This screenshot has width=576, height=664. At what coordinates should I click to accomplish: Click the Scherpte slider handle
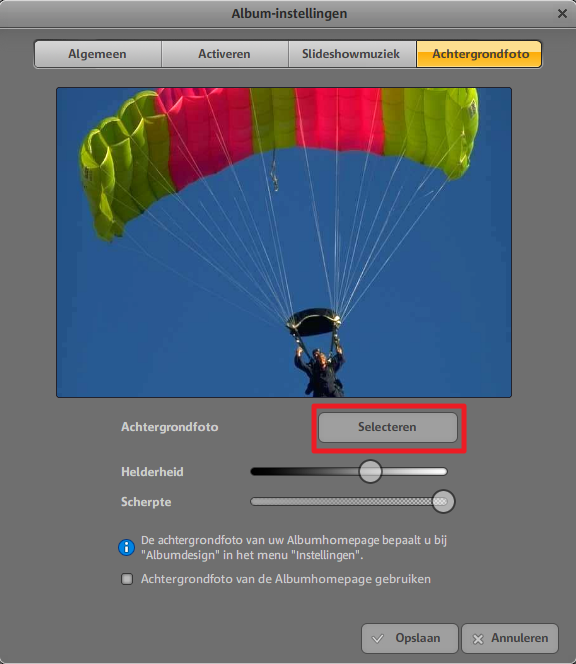pos(443,502)
